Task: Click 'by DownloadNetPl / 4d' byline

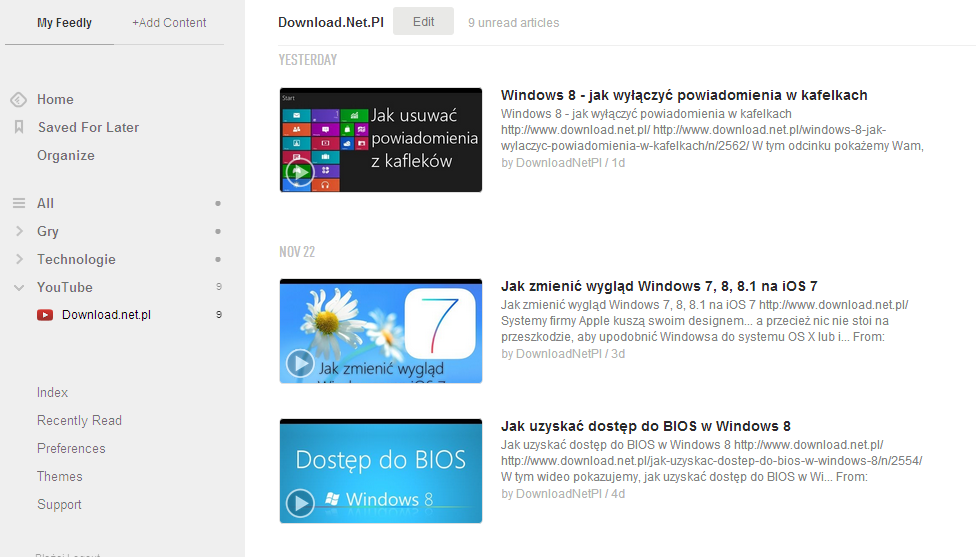Action: 563,494
